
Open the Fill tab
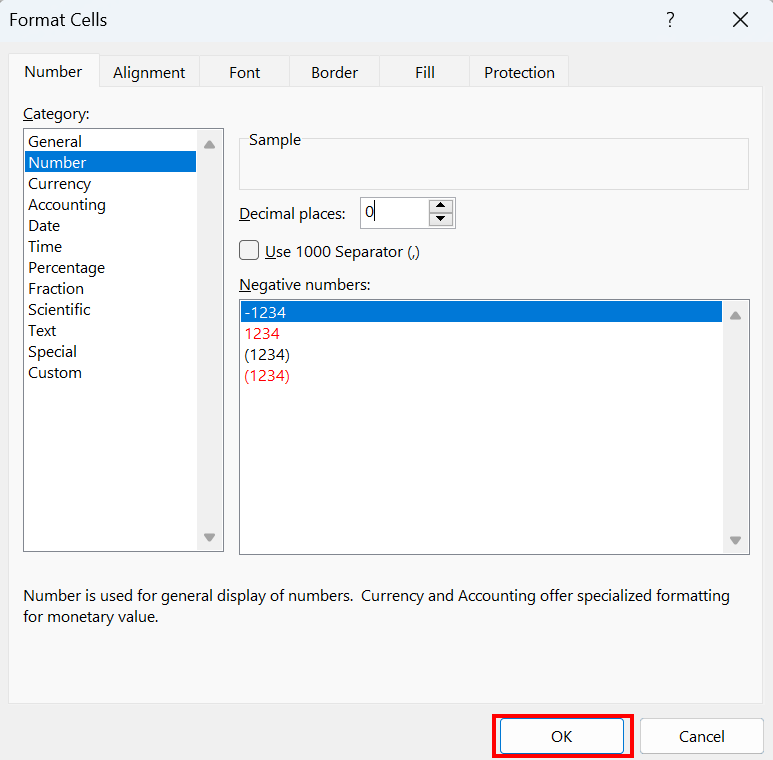(425, 72)
